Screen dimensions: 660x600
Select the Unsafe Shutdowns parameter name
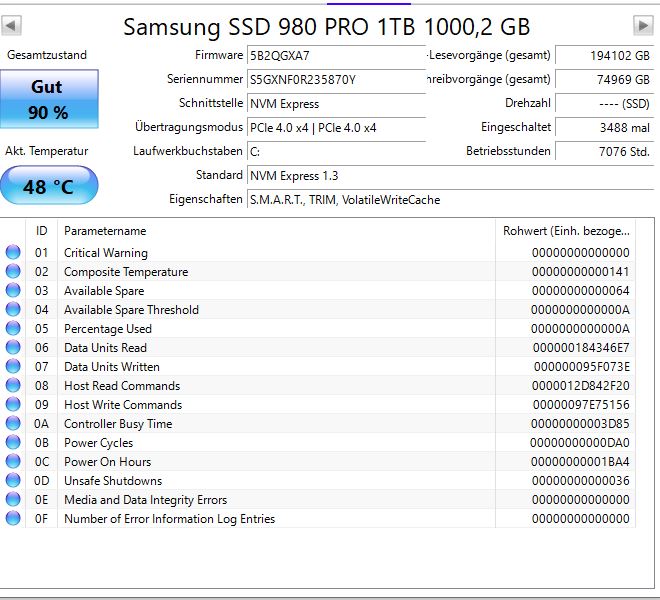tap(113, 480)
